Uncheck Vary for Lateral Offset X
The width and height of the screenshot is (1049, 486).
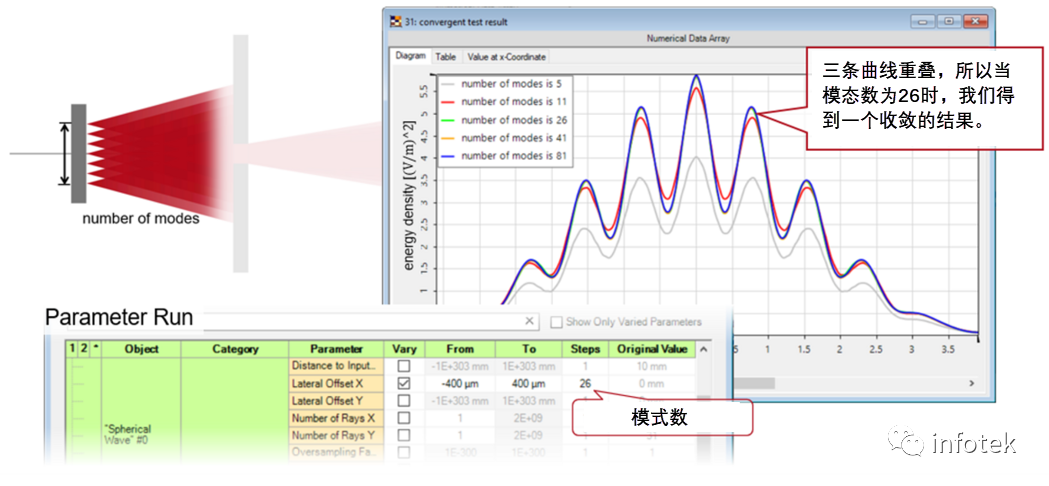[x=403, y=384]
